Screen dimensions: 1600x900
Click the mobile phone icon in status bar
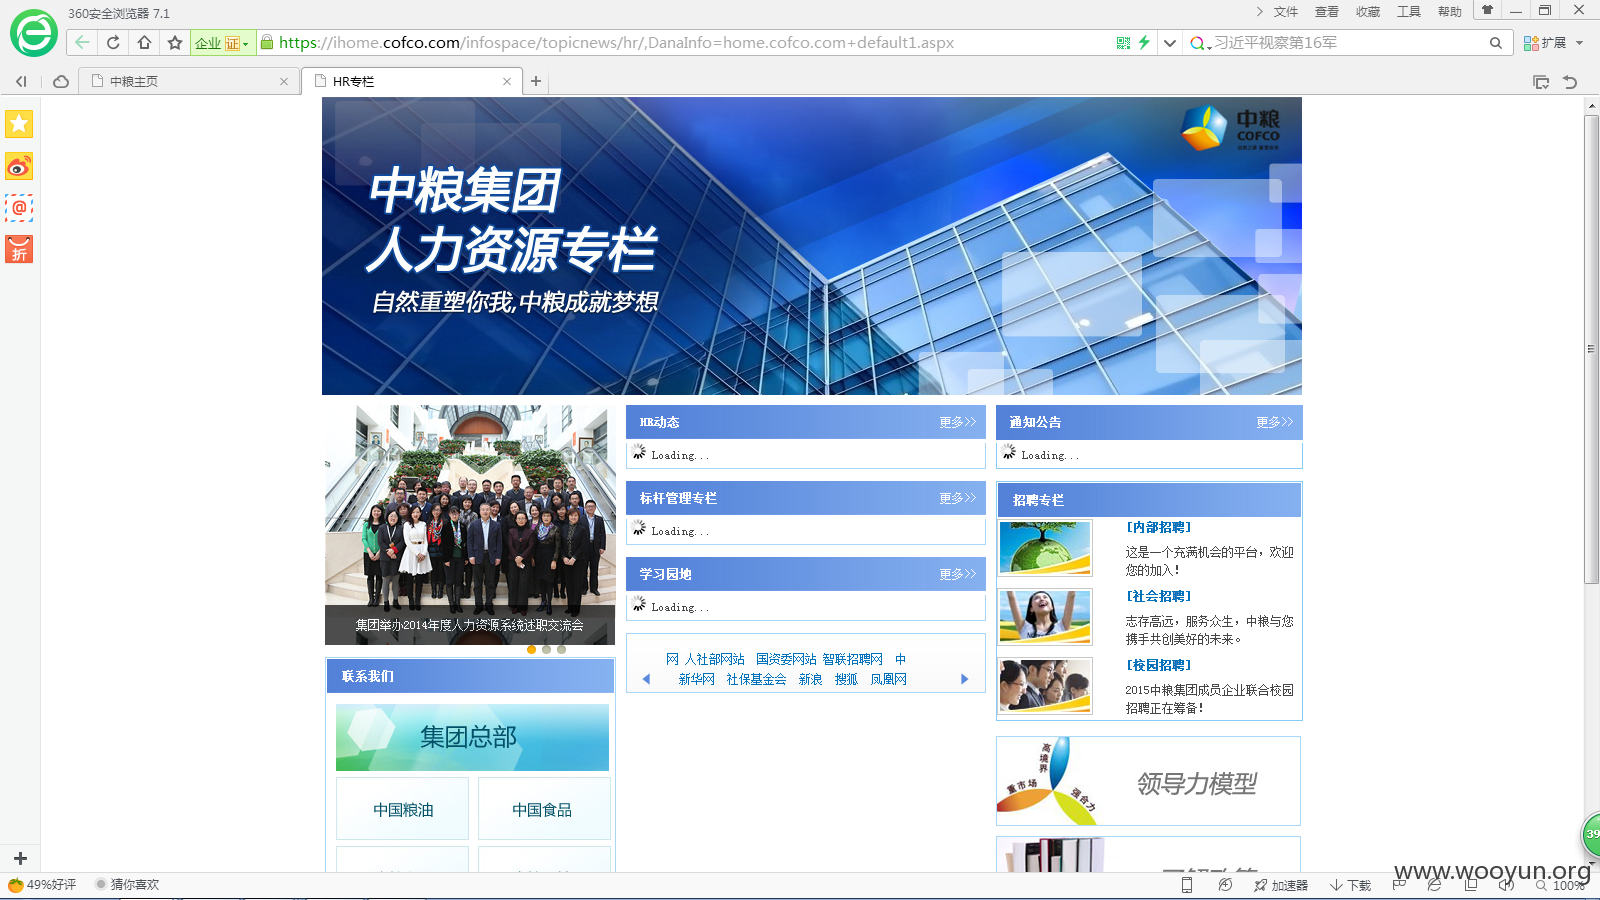click(x=1187, y=885)
